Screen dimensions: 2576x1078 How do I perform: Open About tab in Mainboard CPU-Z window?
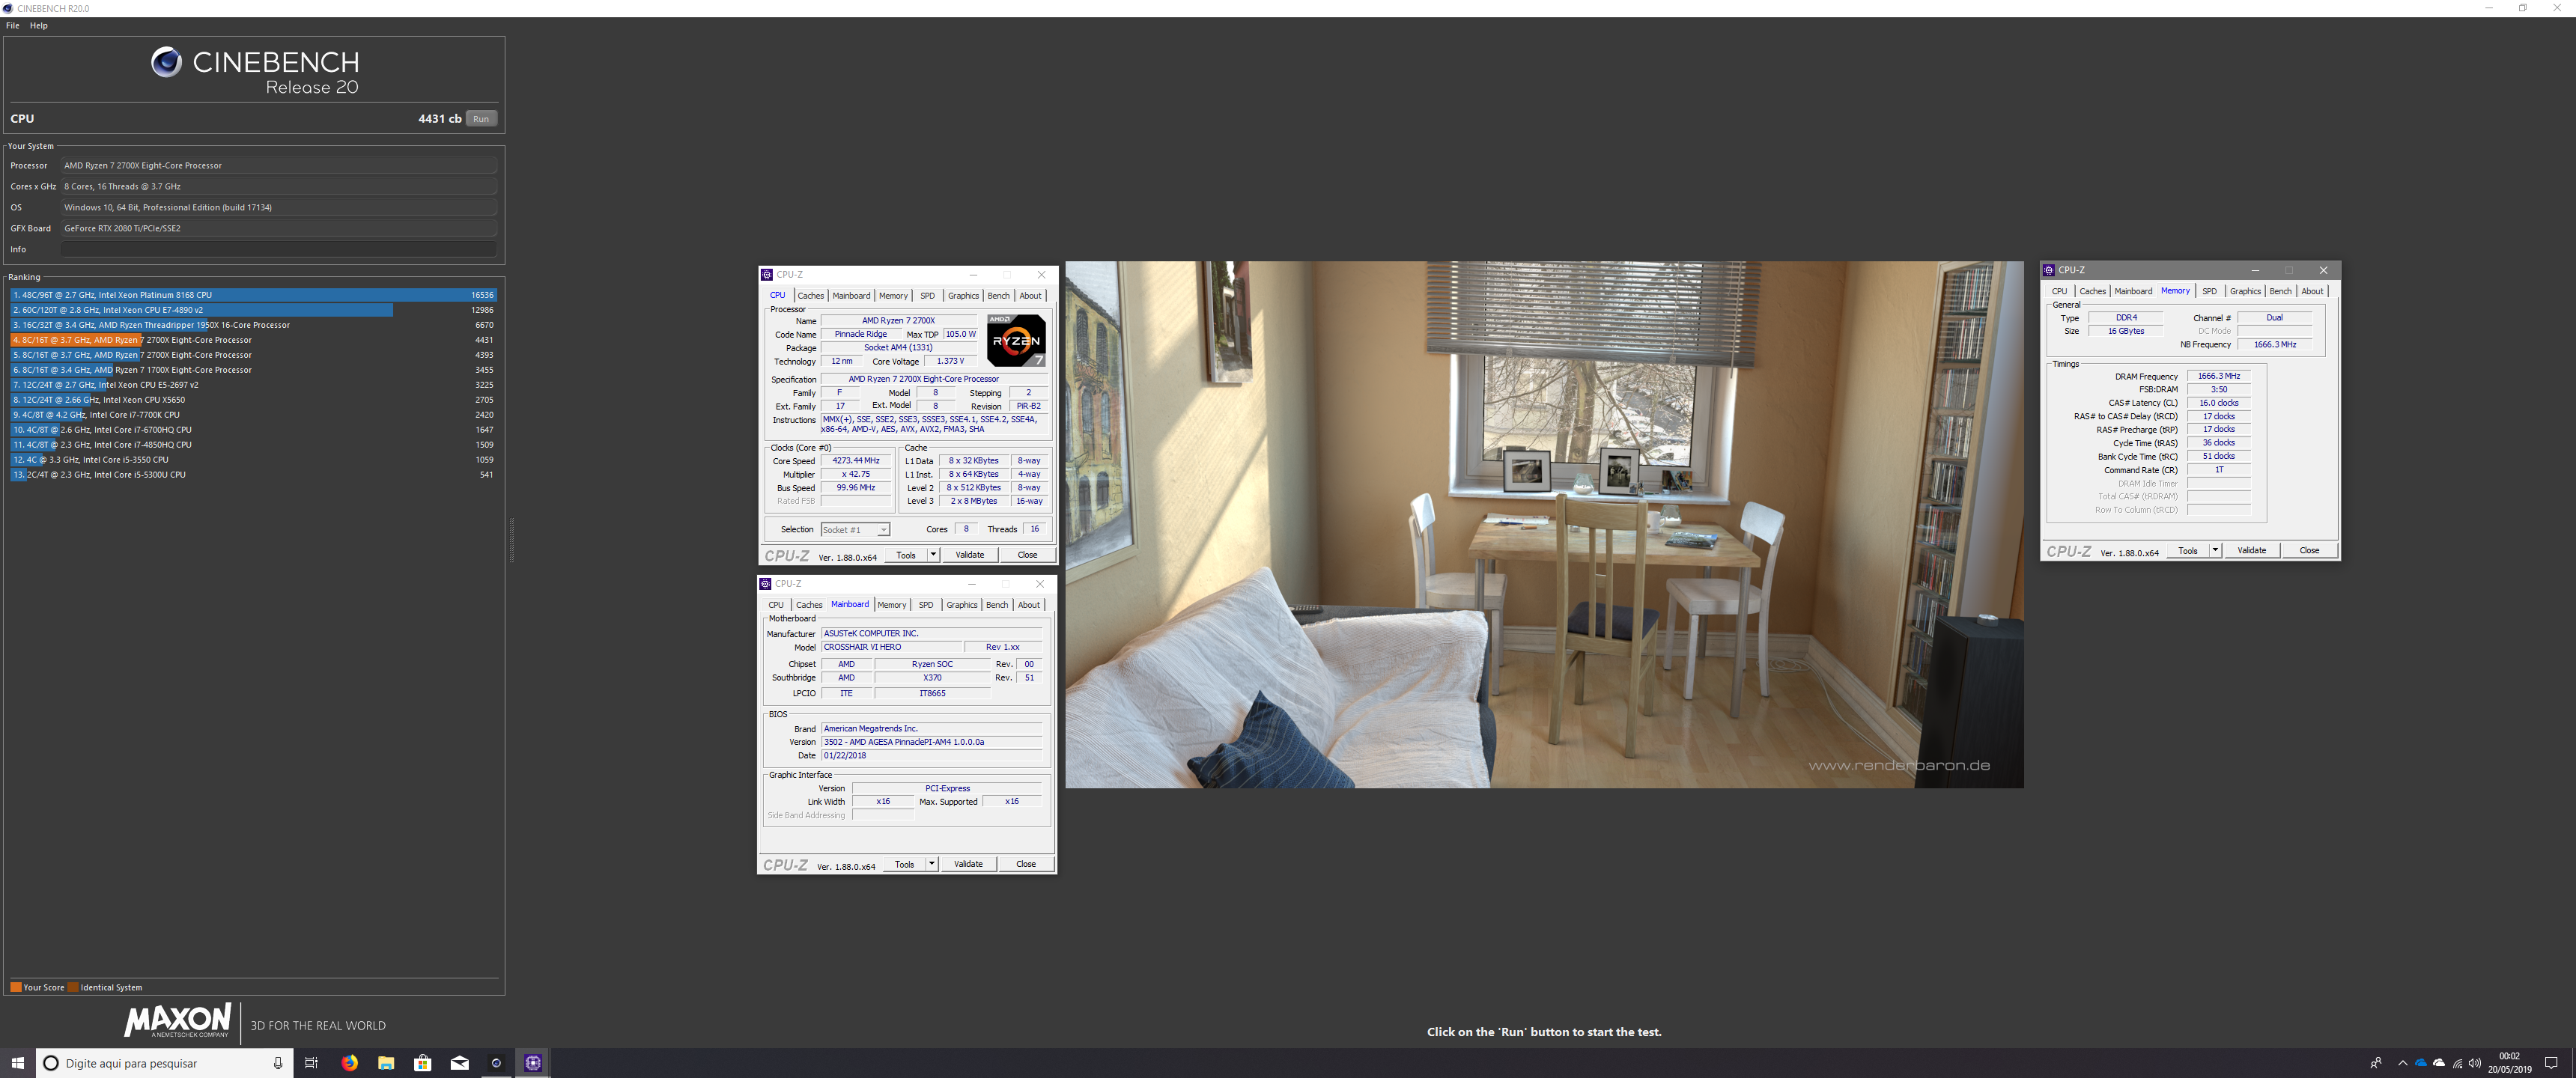(x=1029, y=605)
